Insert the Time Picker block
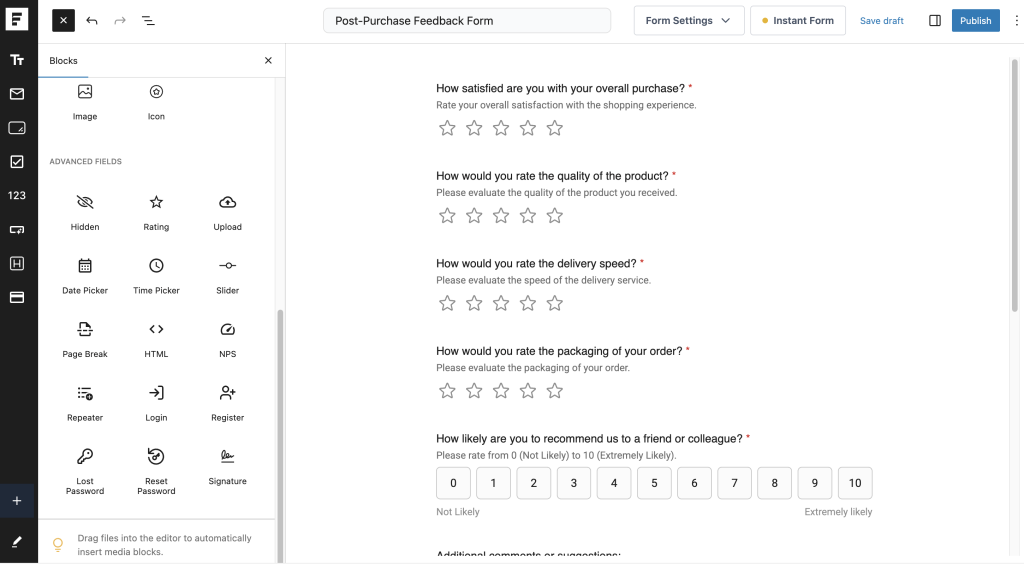 (156, 276)
